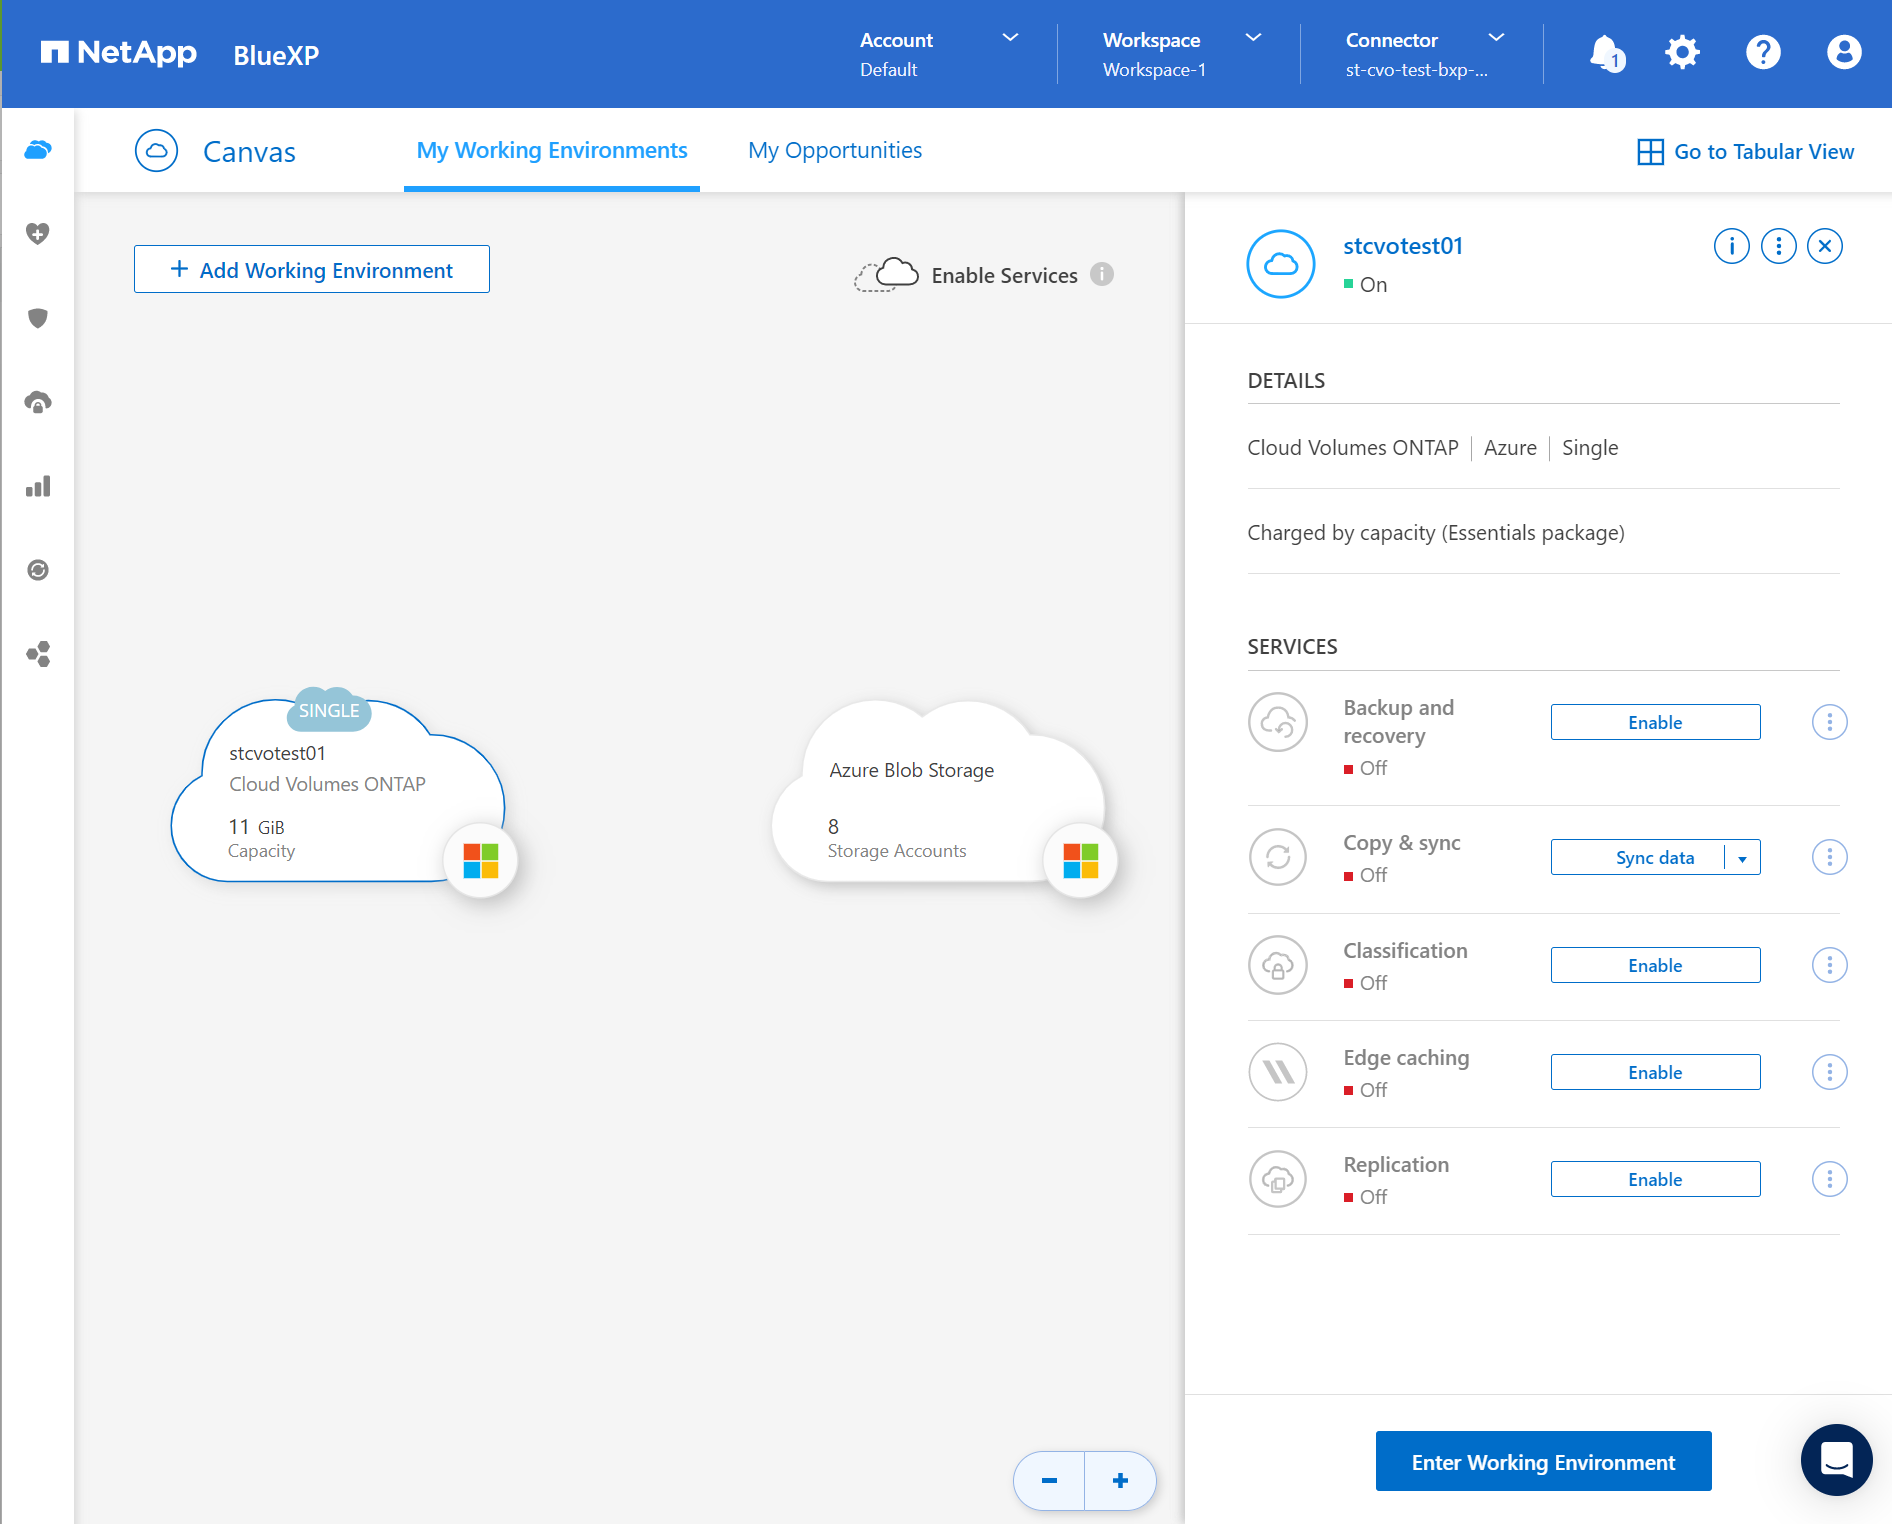Click Enter Working Environment
Viewport: 1892px width, 1524px height.
pyautogui.click(x=1543, y=1461)
